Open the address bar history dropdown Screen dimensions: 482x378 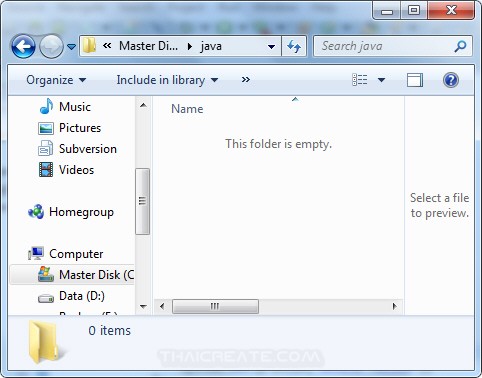[x=272, y=47]
